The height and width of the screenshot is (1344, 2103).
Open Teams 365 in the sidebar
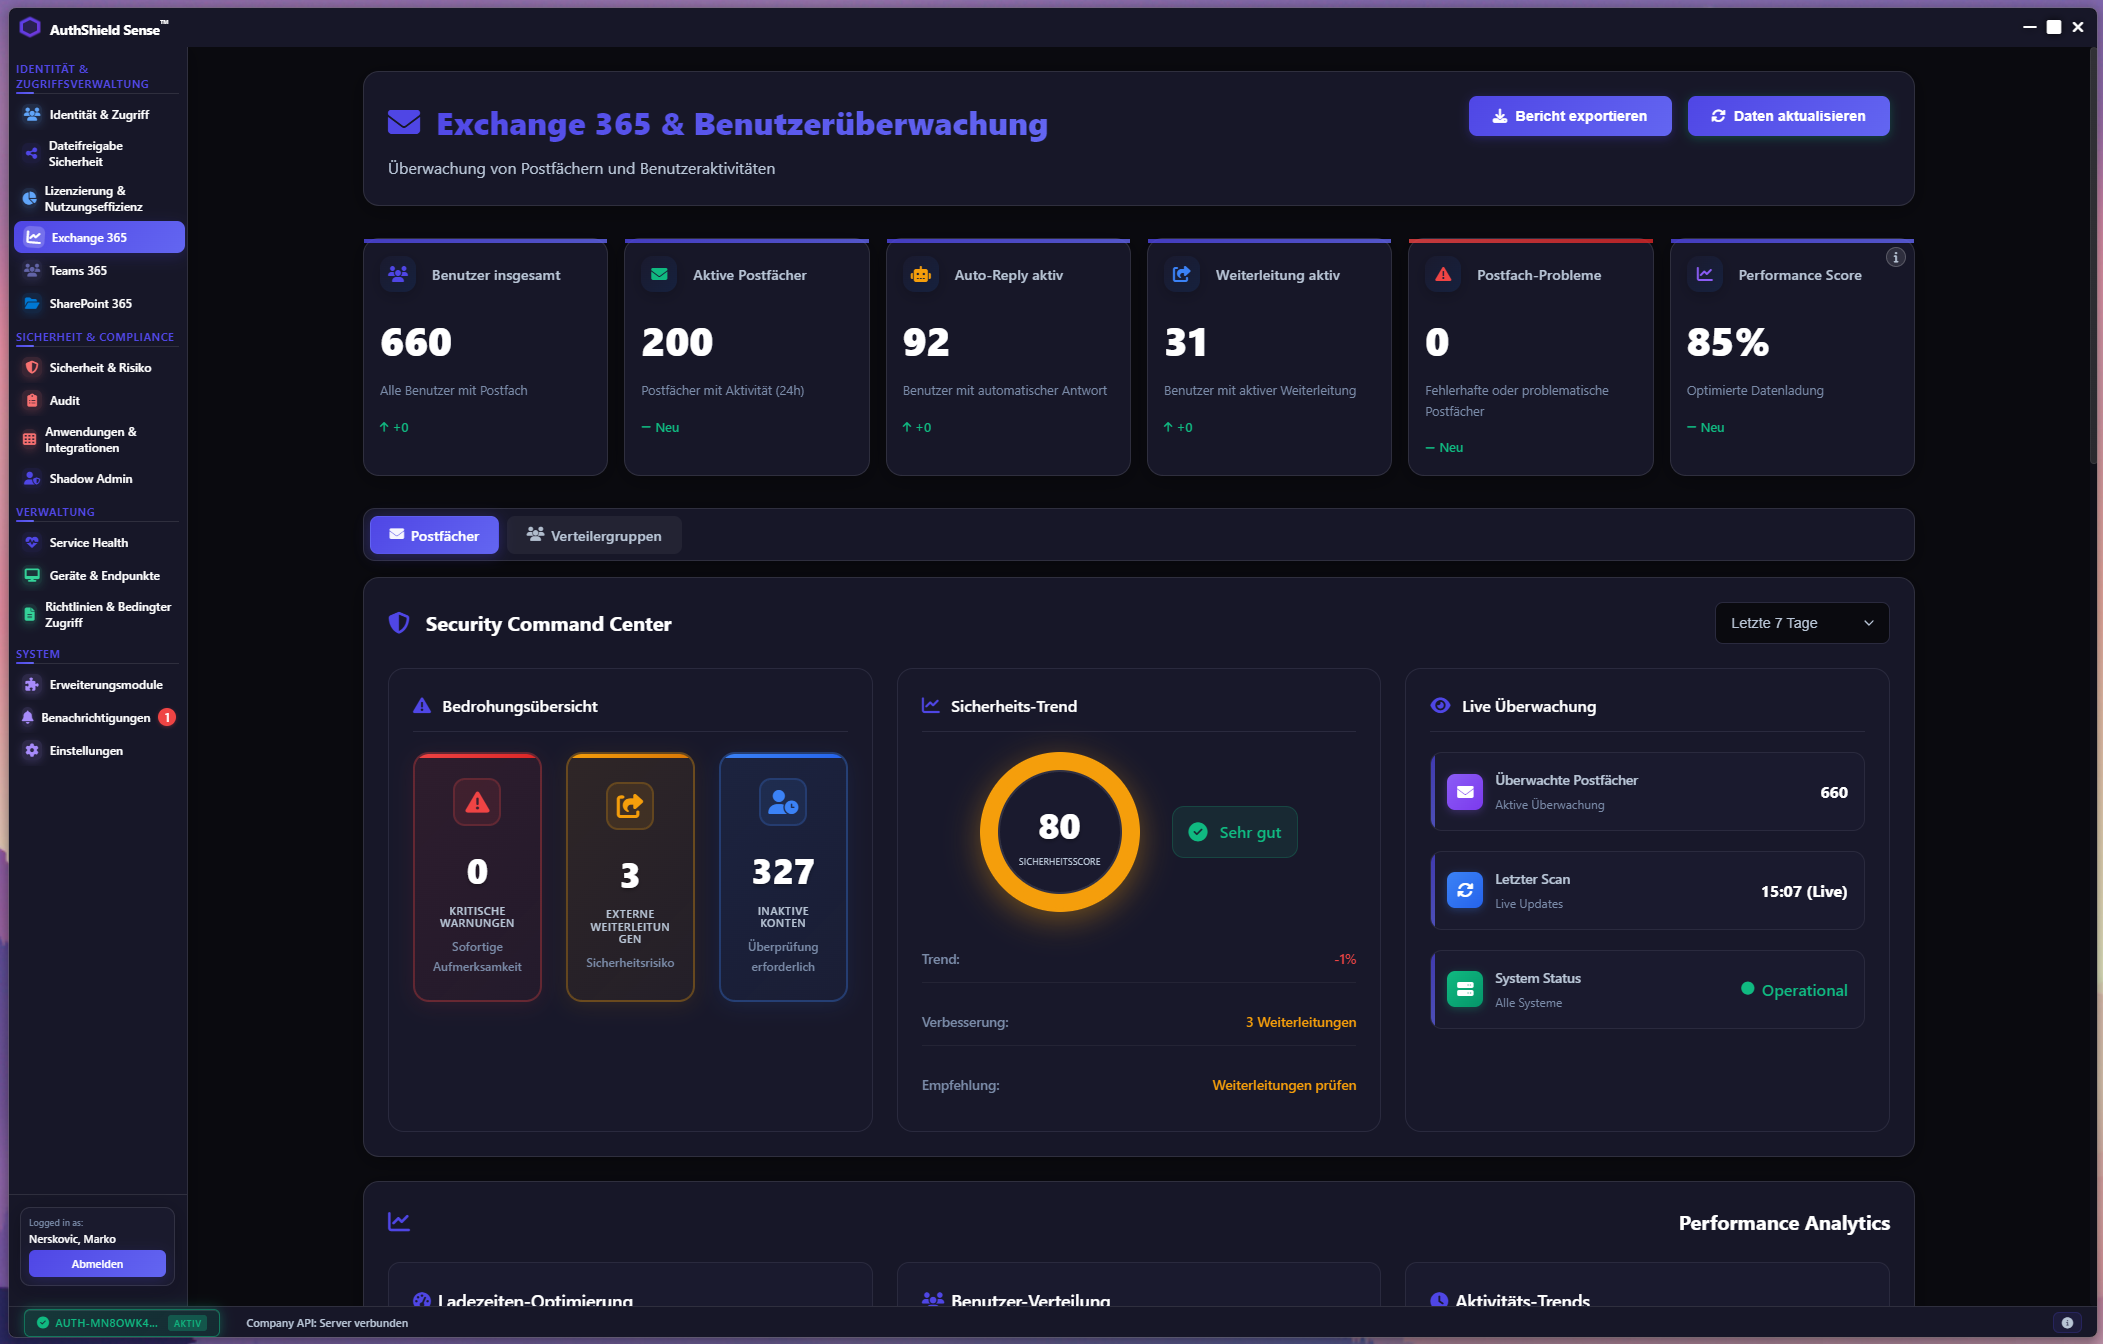tap(78, 271)
